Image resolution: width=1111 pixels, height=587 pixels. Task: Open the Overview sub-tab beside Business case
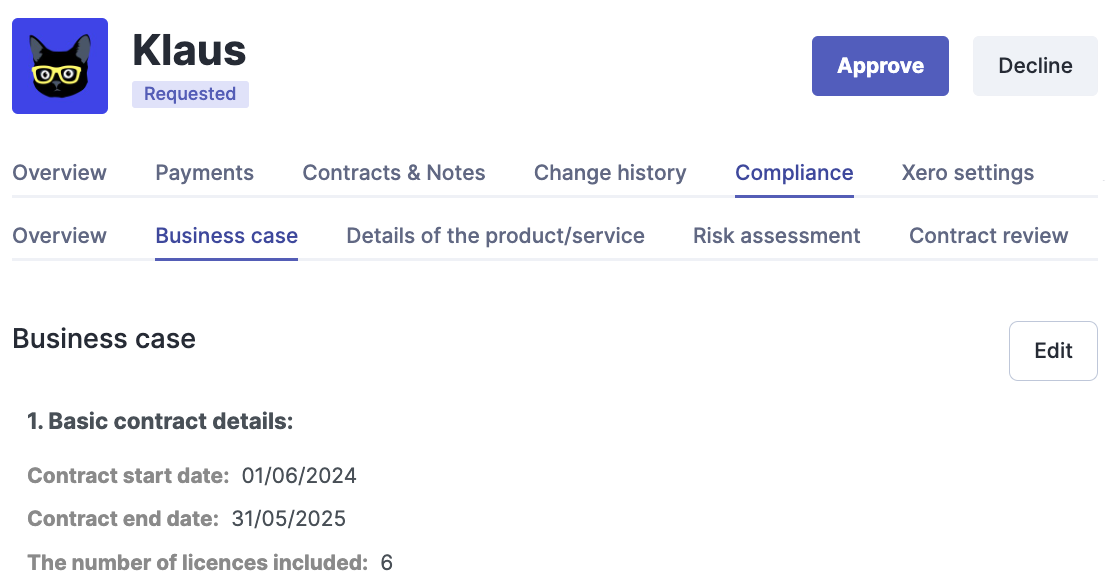pos(60,236)
